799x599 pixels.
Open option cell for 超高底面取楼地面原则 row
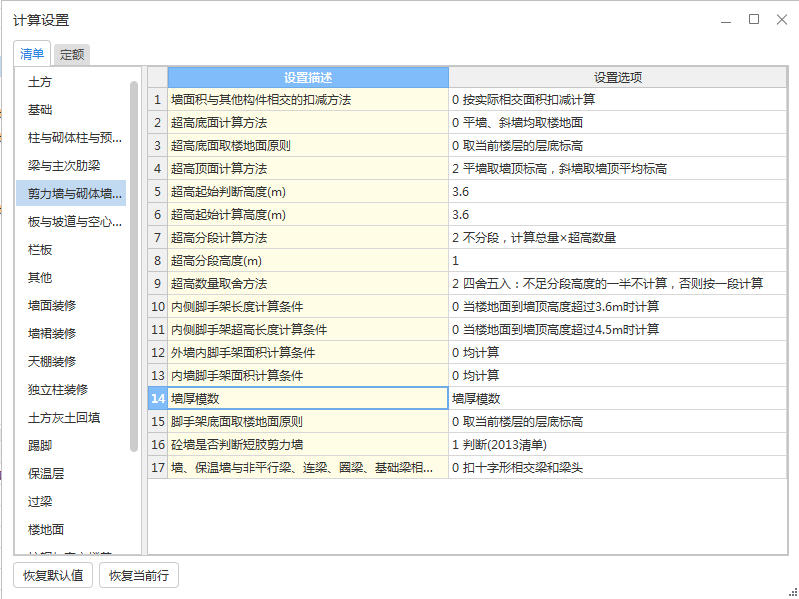(x=618, y=146)
